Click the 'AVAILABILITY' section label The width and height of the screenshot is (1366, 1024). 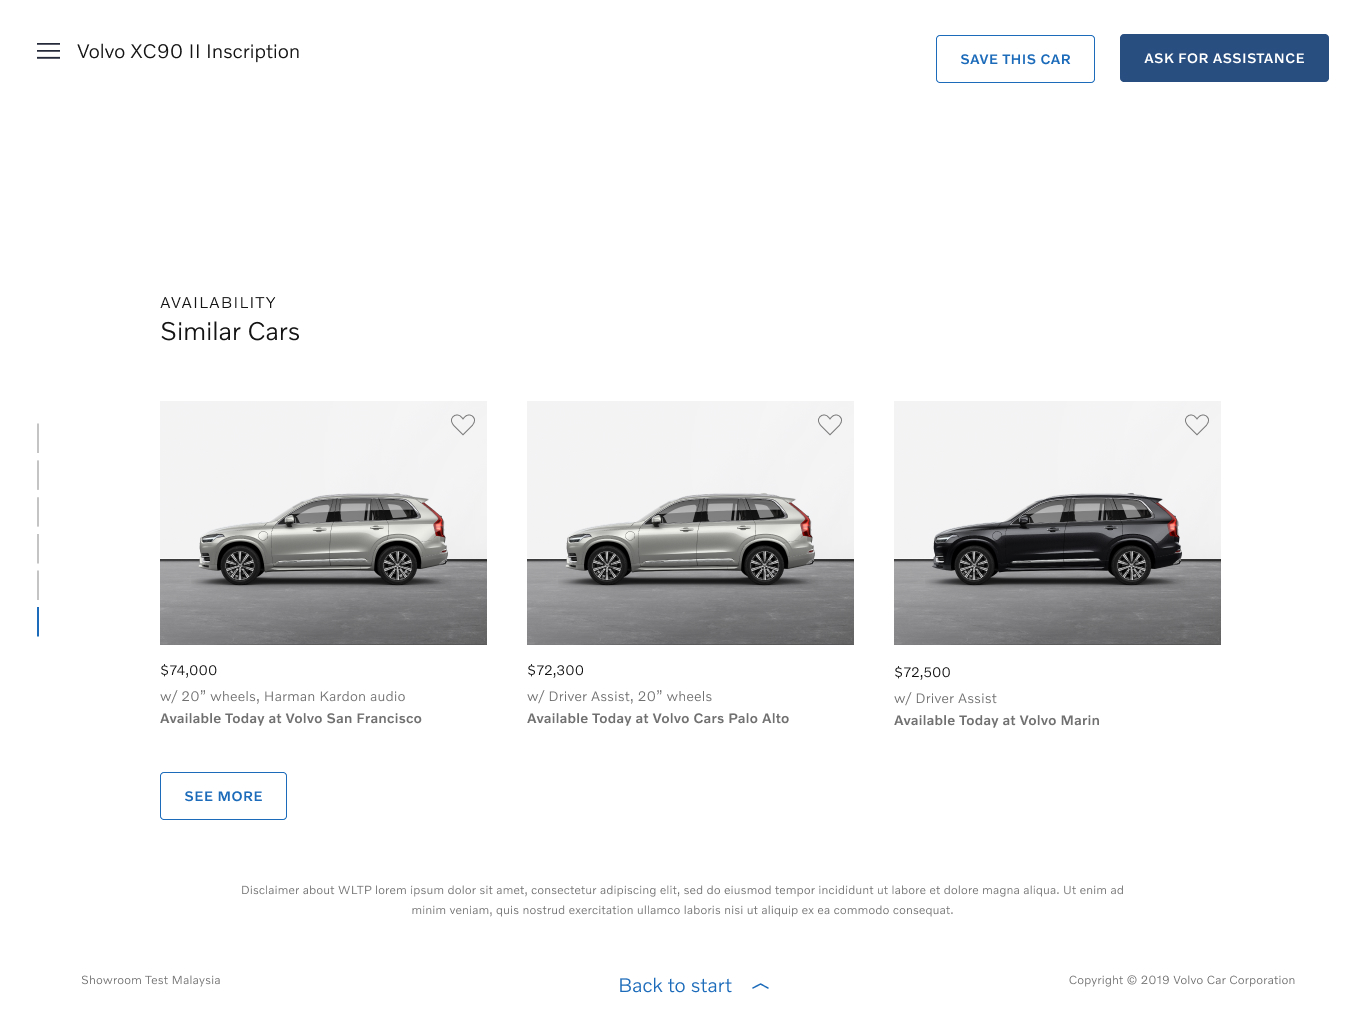pos(218,303)
